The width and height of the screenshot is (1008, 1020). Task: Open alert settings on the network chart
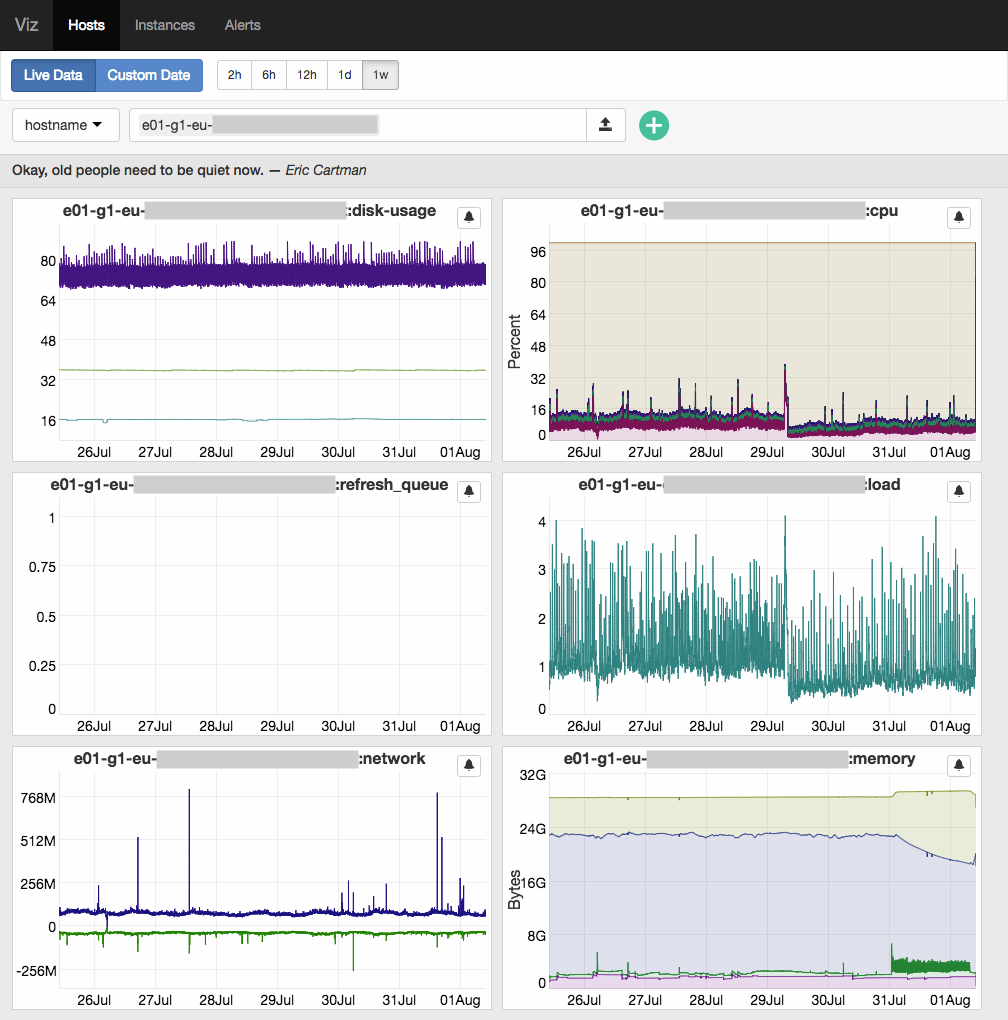coord(468,765)
